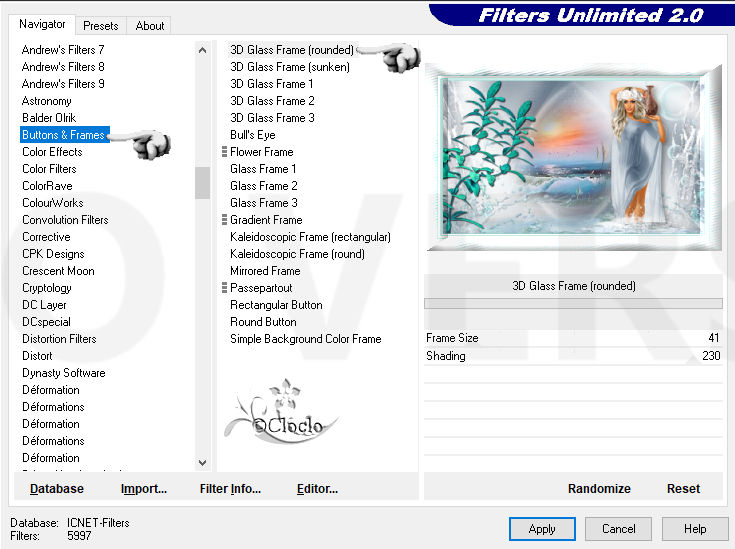Viewport: 735px width, 549px height.
Task: Adjust the Frame Size slider
Action: click(x=573, y=338)
